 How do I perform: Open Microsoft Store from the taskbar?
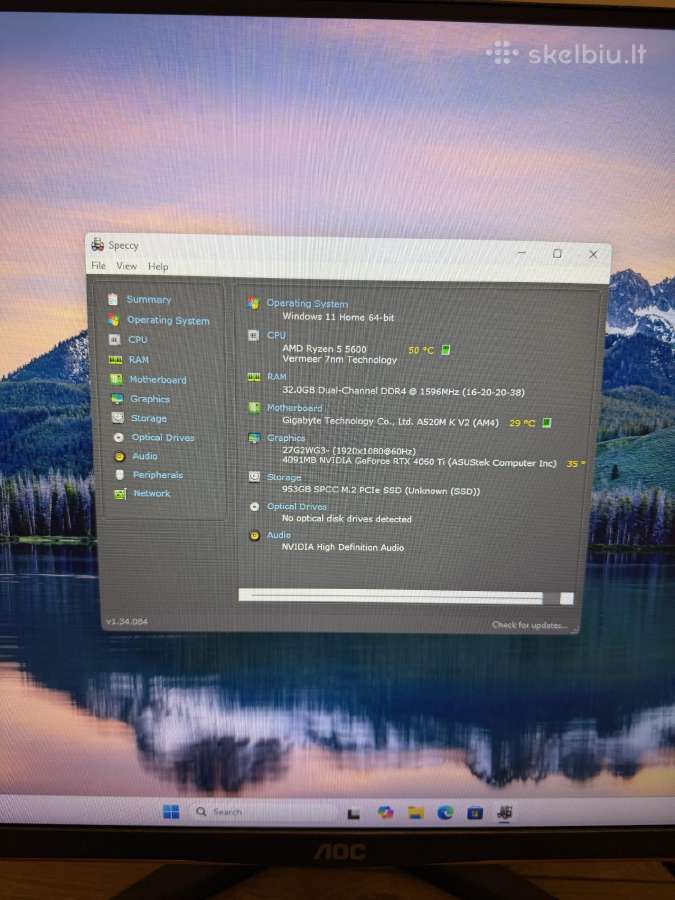click(475, 813)
